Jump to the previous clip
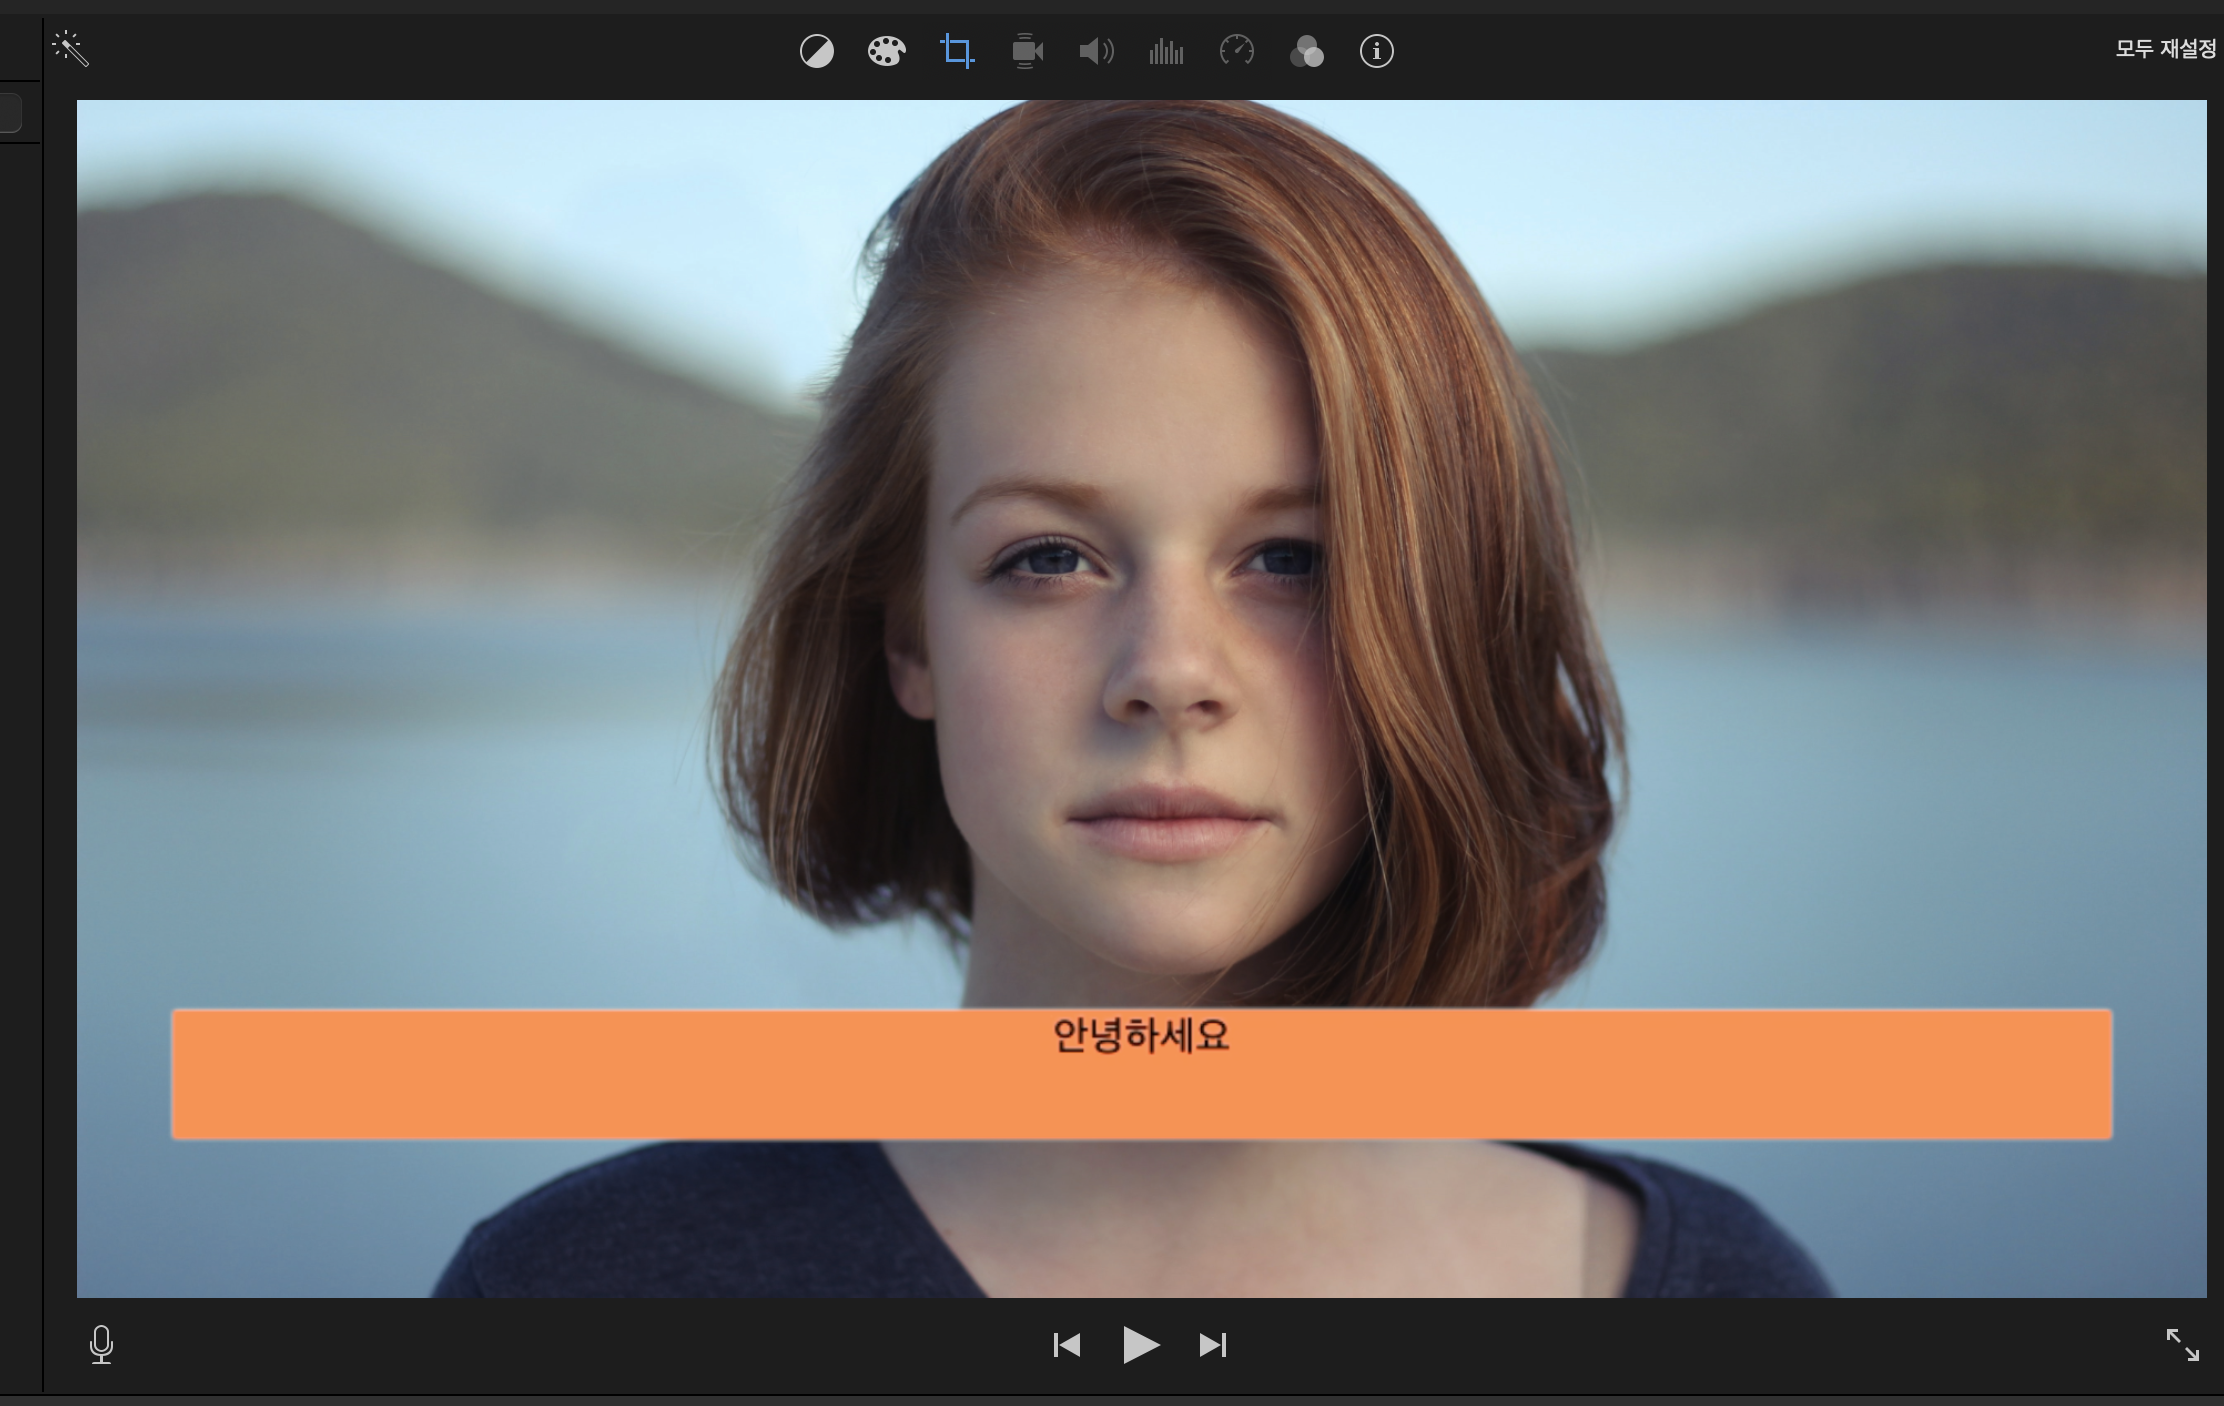2224x1406 pixels. [1067, 1345]
